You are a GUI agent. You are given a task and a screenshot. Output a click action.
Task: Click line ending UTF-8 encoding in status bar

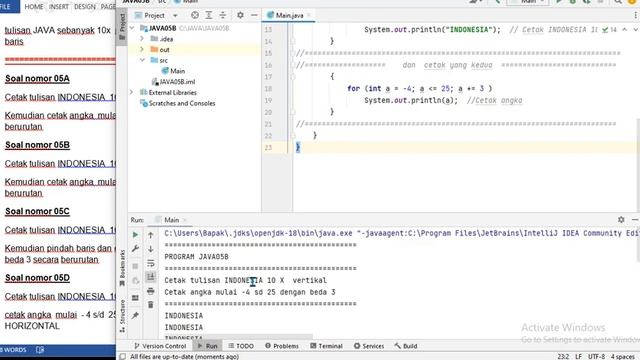(596, 356)
